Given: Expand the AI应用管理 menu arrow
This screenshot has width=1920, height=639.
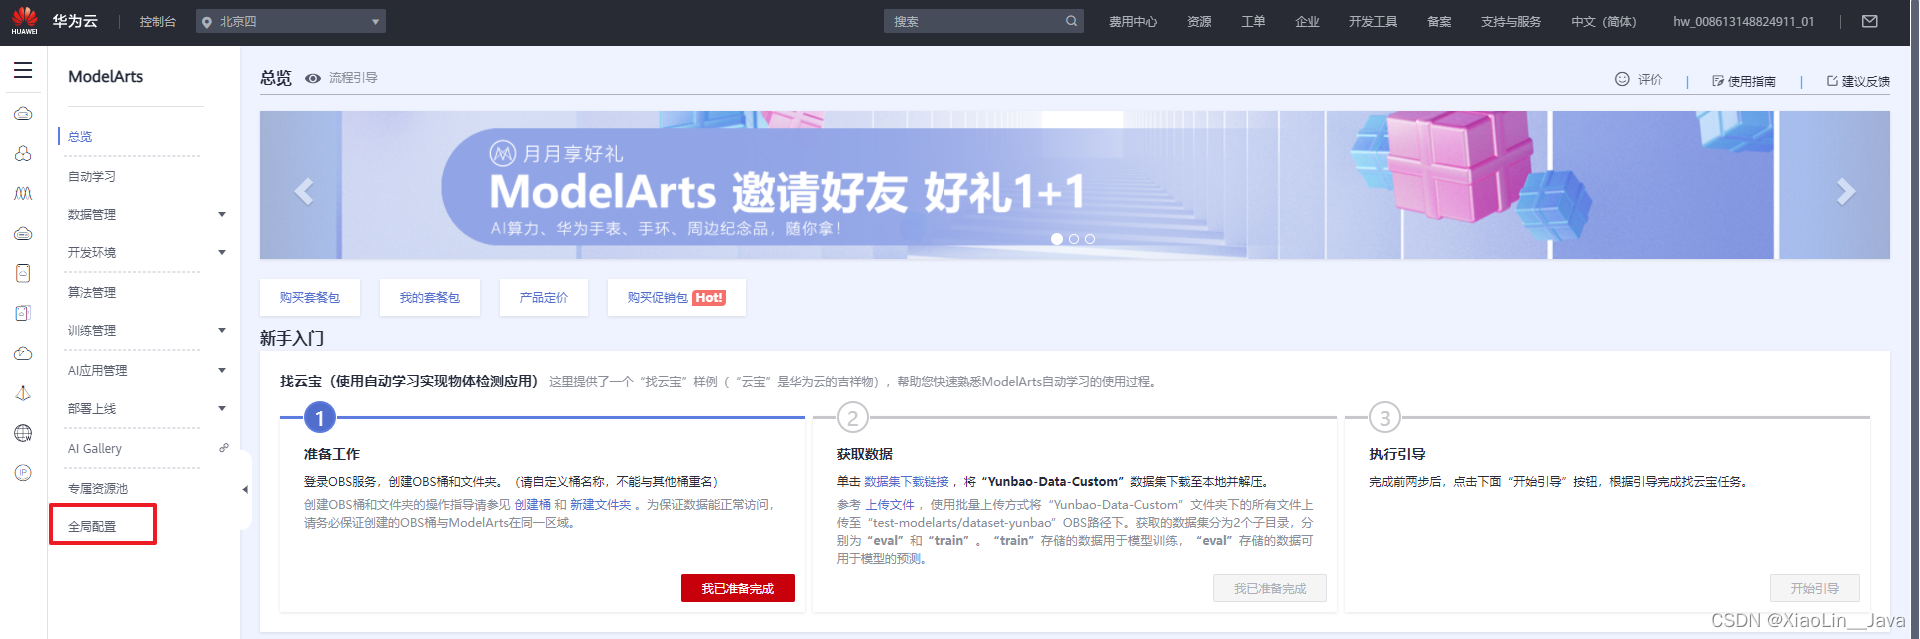Looking at the screenshot, I should click(x=222, y=370).
